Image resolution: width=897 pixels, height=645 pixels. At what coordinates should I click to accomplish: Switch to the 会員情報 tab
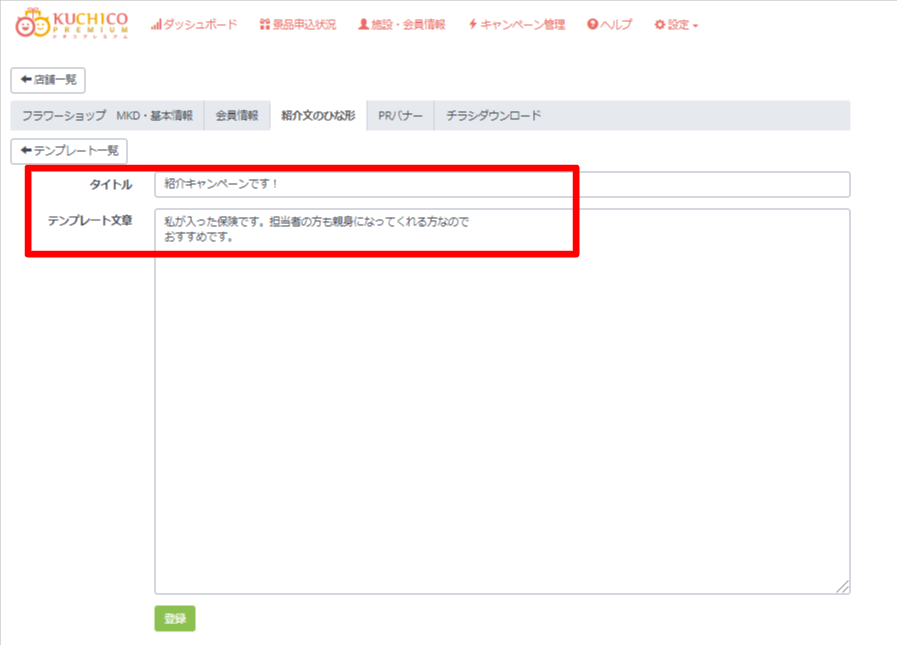(x=237, y=115)
